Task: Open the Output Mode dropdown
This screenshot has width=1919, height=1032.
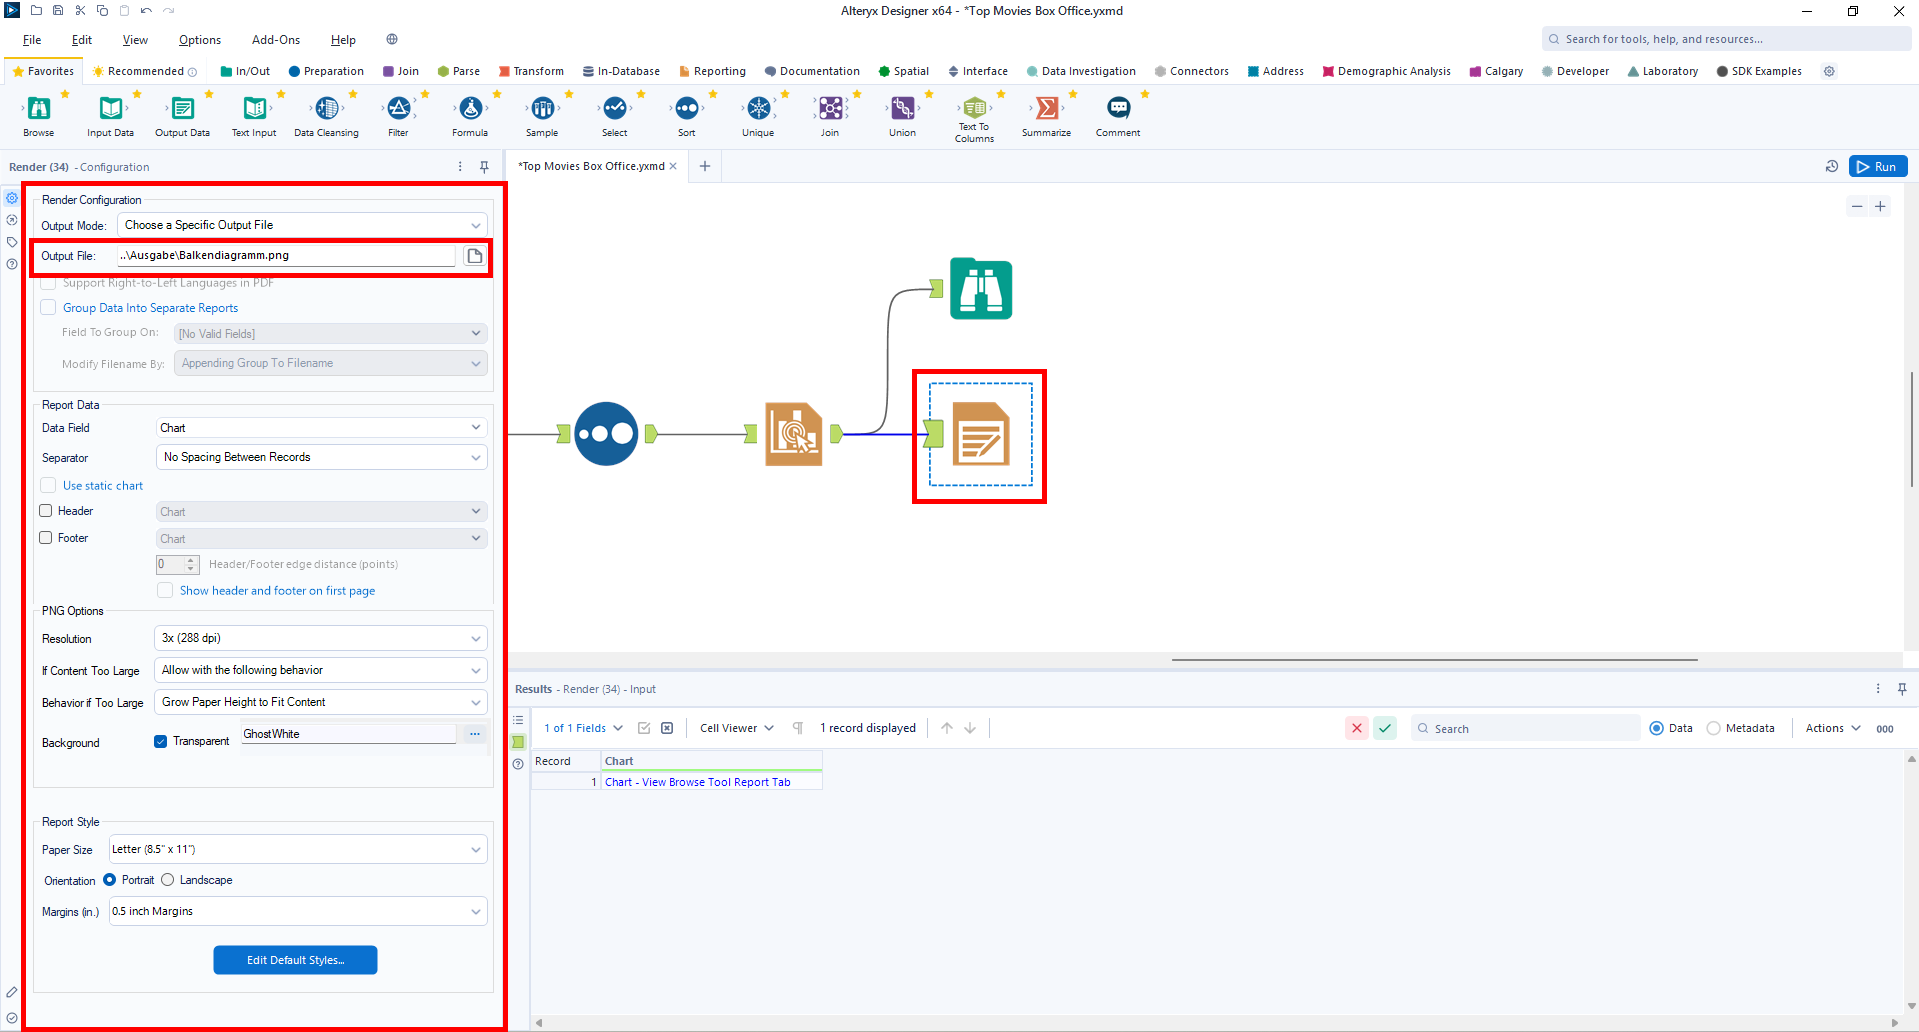Action: [x=302, y=225]
